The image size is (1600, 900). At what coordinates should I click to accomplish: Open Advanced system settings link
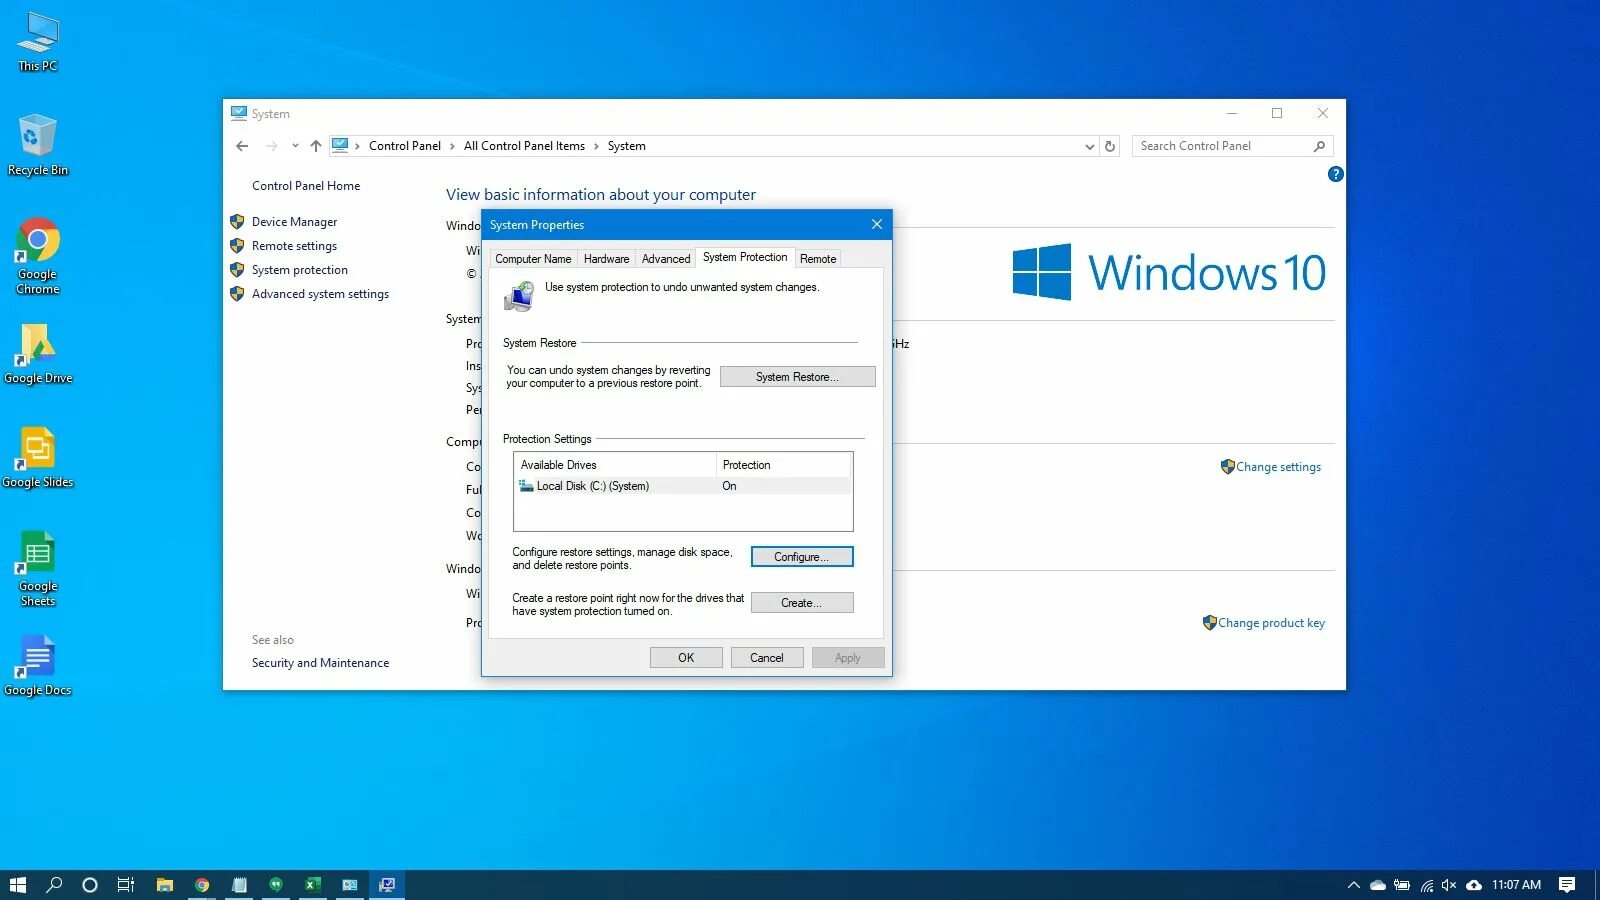(320, 294)
